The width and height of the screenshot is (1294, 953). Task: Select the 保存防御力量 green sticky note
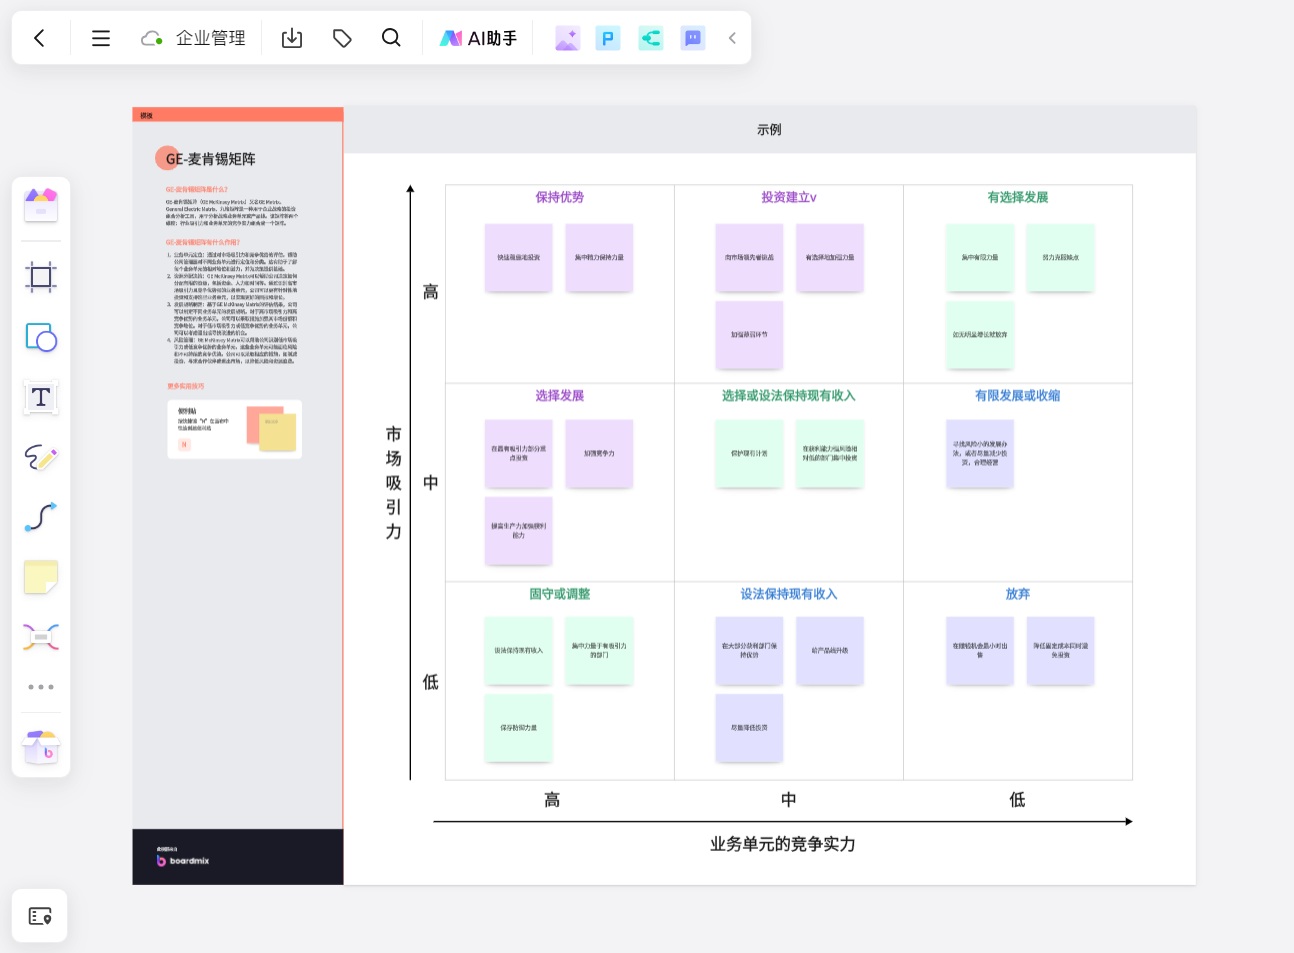click(x=518, y=728)
